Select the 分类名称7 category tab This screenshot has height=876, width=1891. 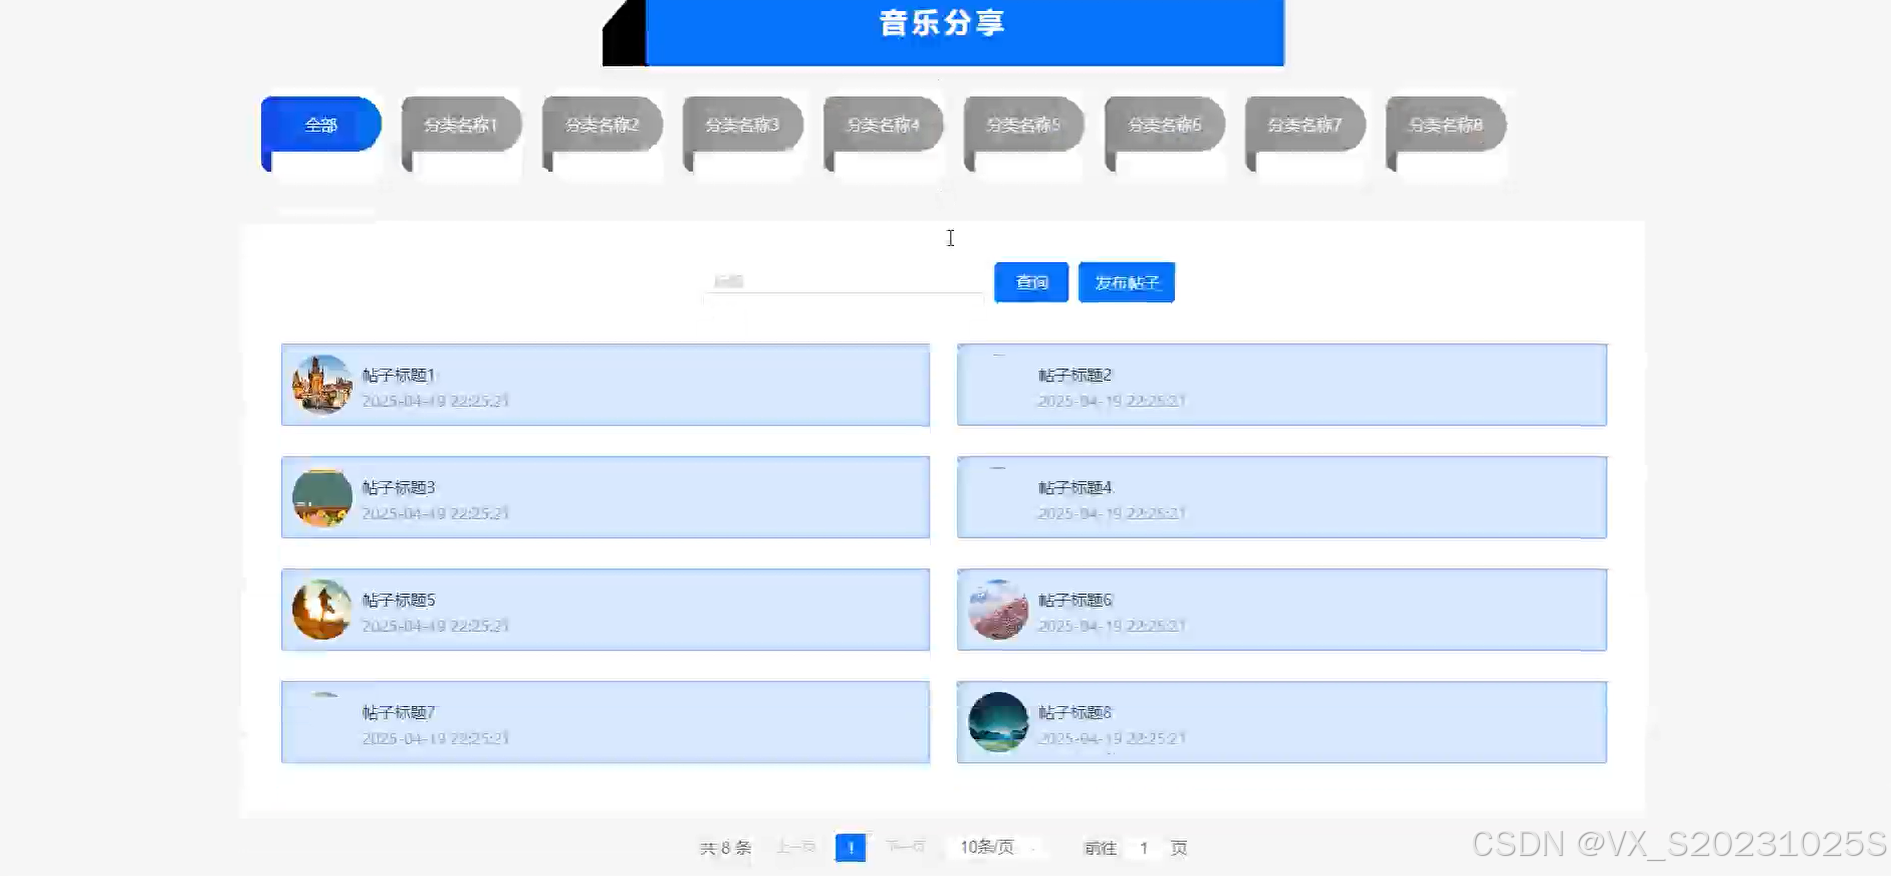pyautogui.click(x=1305, y=125)
